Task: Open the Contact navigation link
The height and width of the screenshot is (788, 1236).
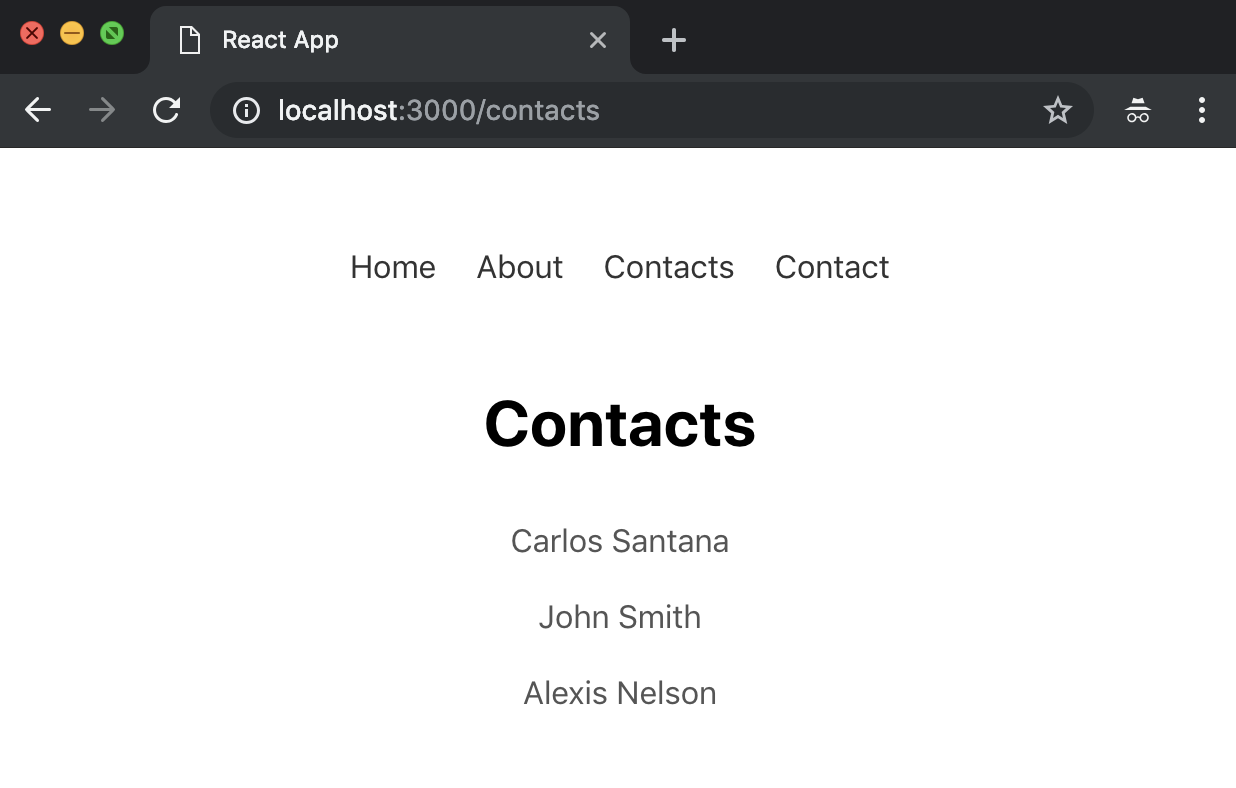Action: [x=832, y=267]
